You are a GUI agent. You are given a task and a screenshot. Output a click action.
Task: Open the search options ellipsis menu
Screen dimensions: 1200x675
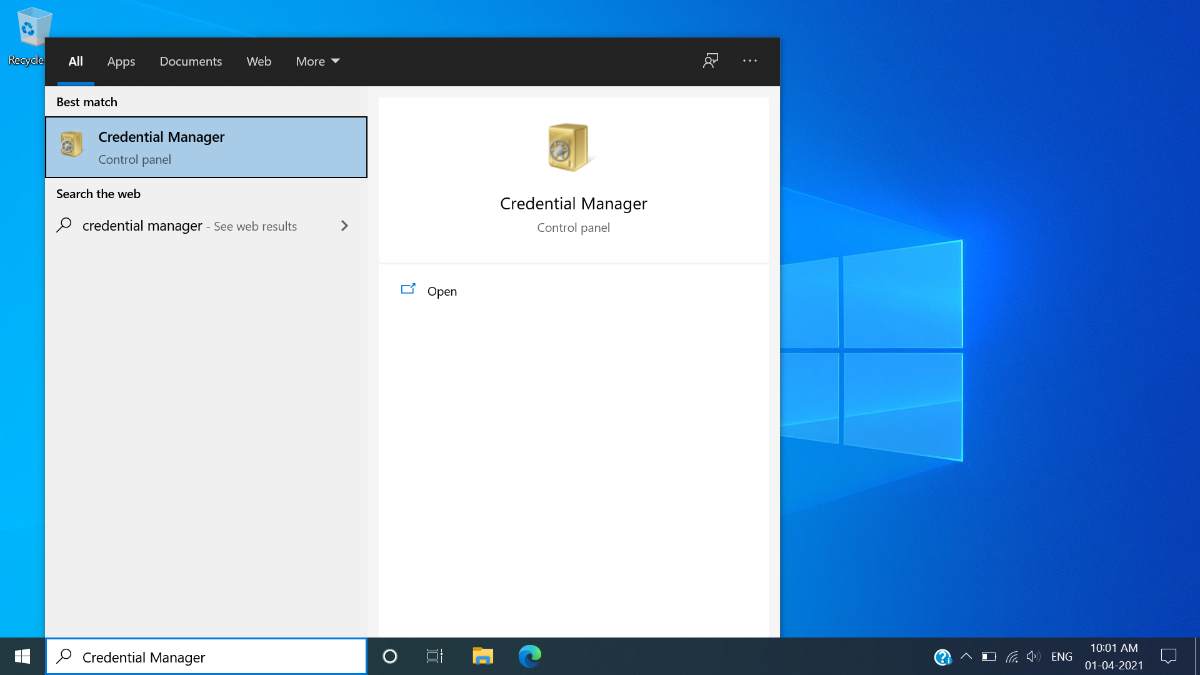[x=750, y=61]
